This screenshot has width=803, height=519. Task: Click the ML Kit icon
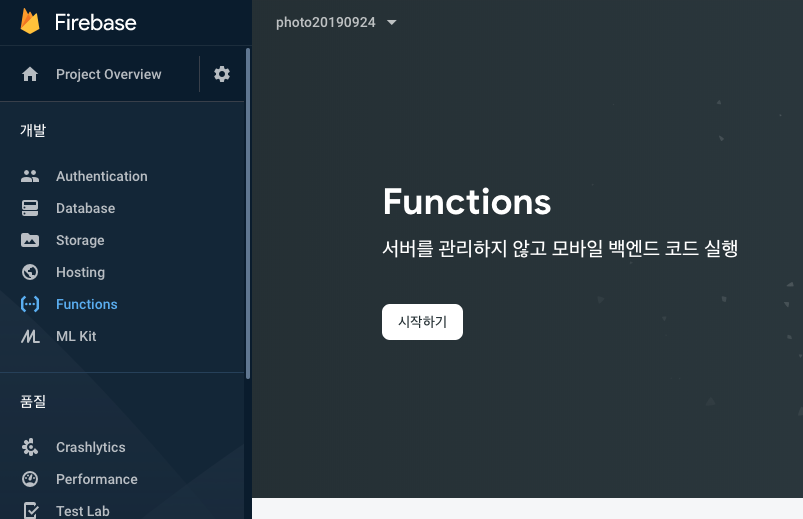(x=30, y=336)
